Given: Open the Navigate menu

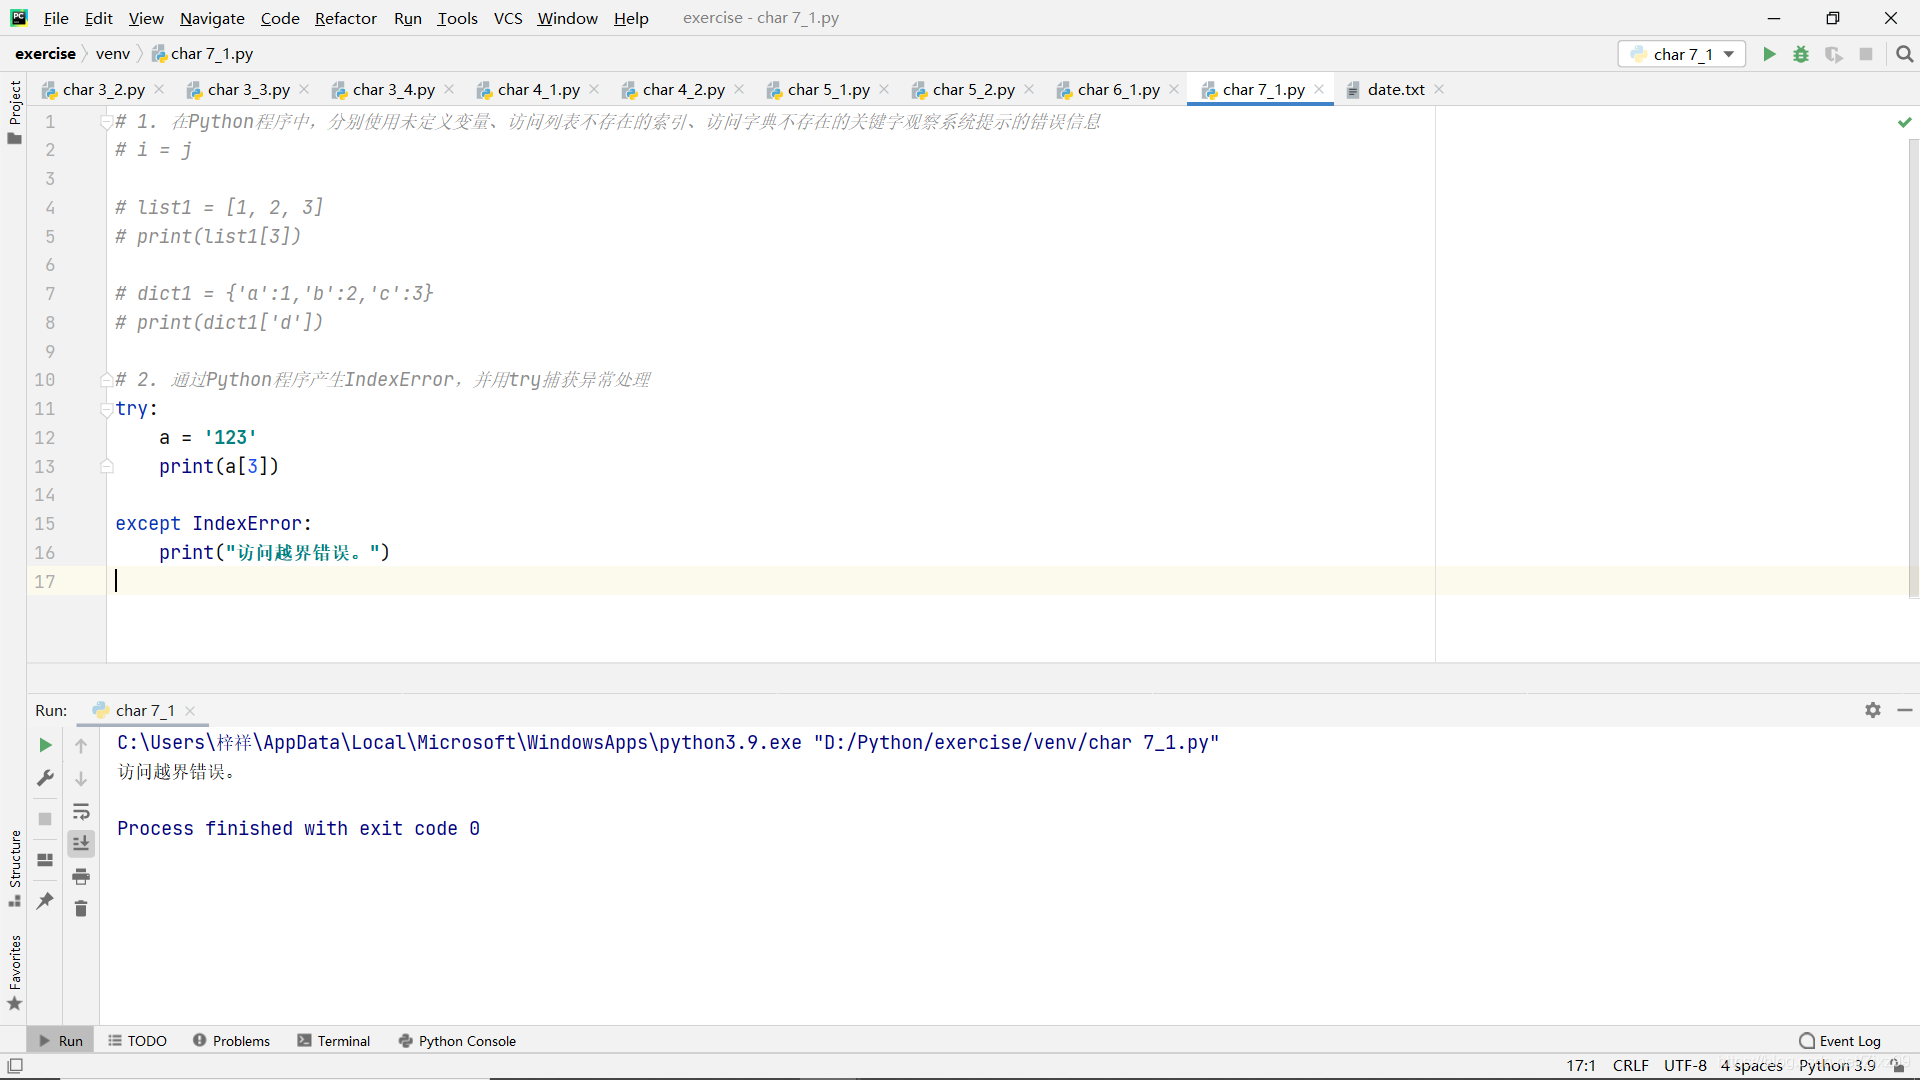Looking at the screenshot, I should [212, 18].
